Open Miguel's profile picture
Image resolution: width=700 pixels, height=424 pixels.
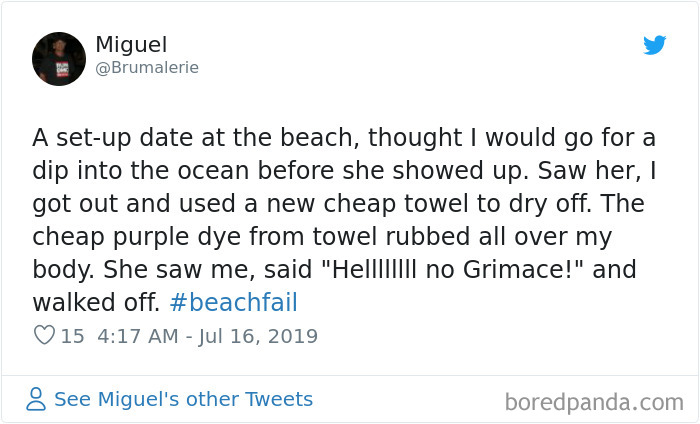pos(58,57)
